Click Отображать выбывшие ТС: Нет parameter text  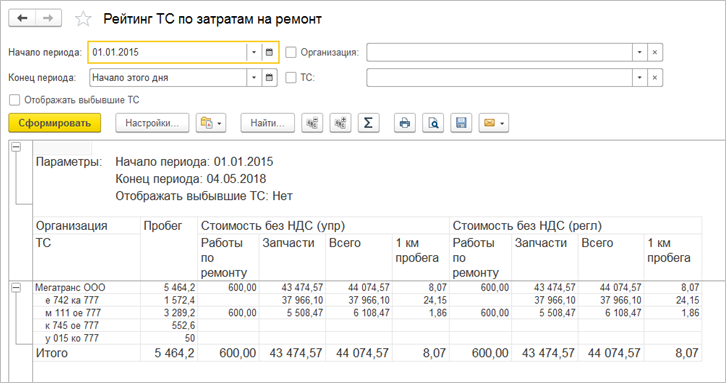204,196
